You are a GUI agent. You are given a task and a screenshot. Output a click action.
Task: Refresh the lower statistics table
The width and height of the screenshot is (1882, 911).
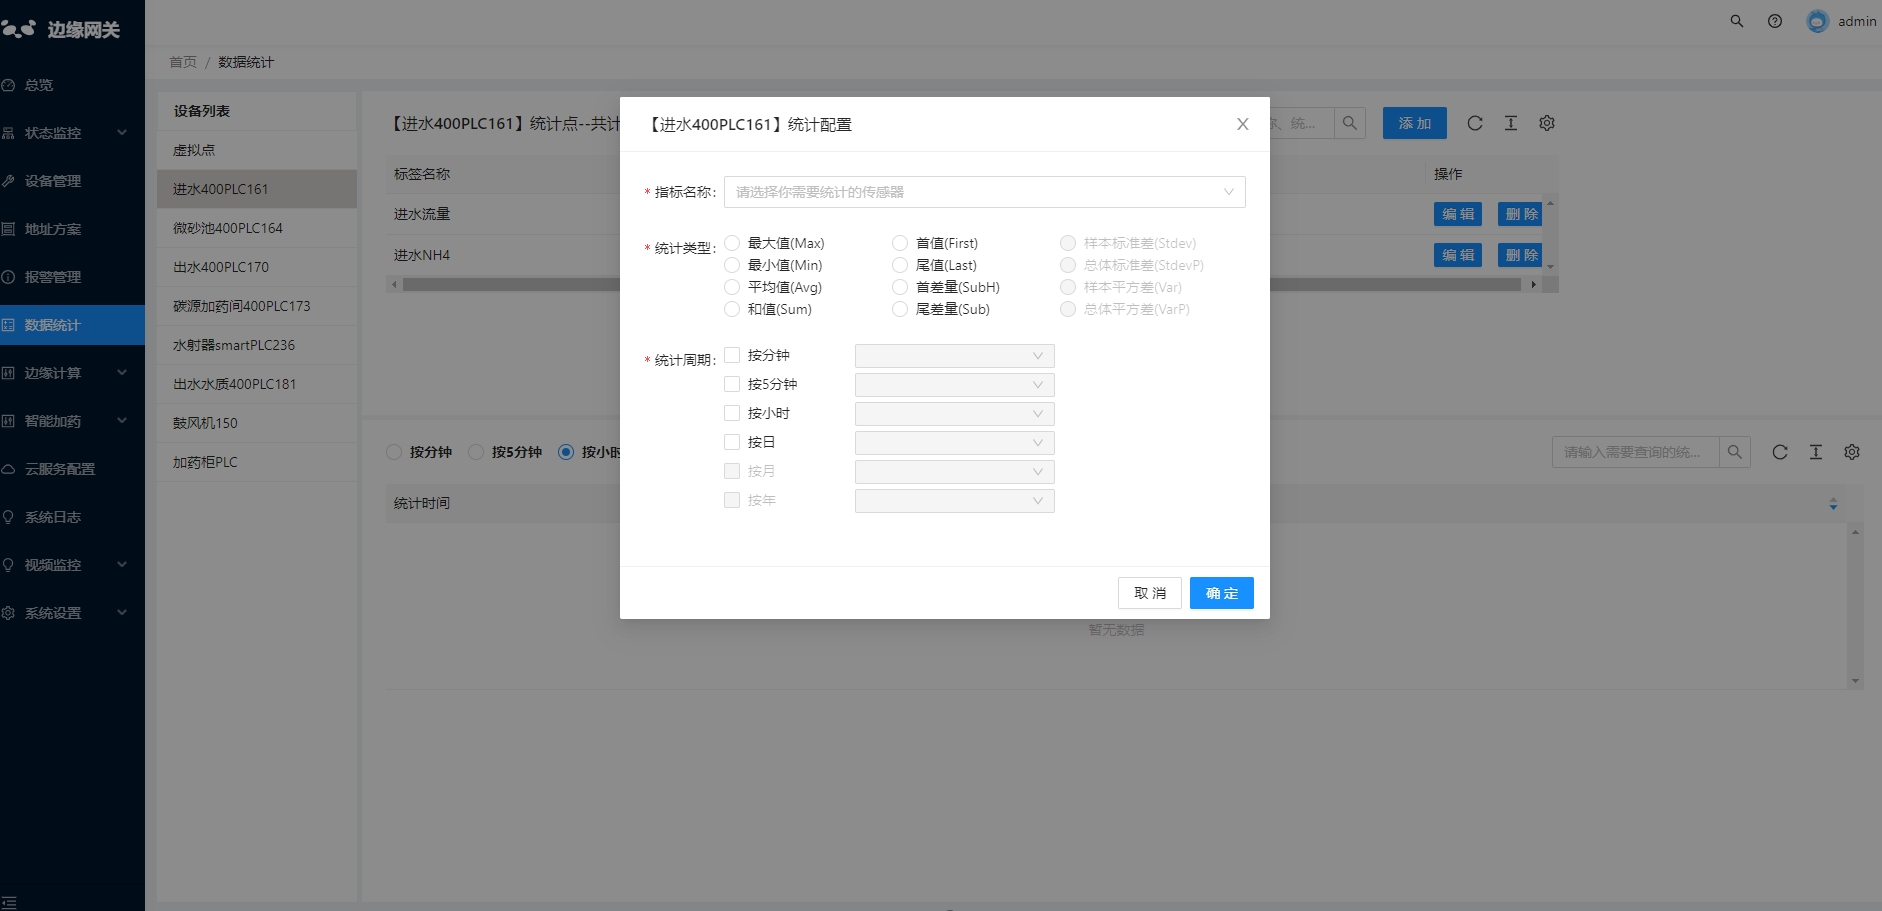tap(1780, 452)
